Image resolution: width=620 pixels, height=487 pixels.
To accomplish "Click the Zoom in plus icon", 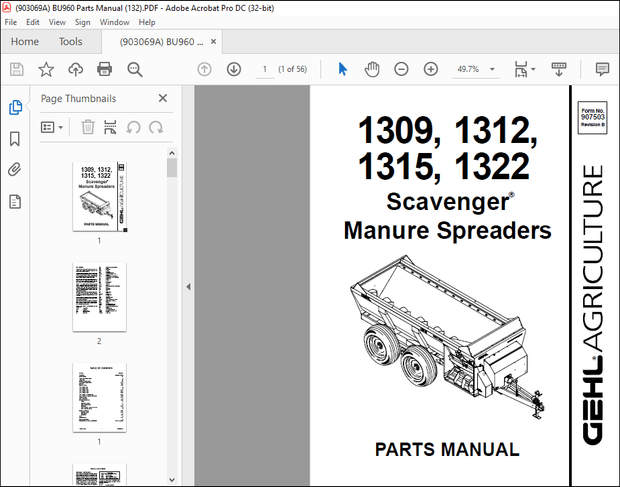I will [430, 69].
